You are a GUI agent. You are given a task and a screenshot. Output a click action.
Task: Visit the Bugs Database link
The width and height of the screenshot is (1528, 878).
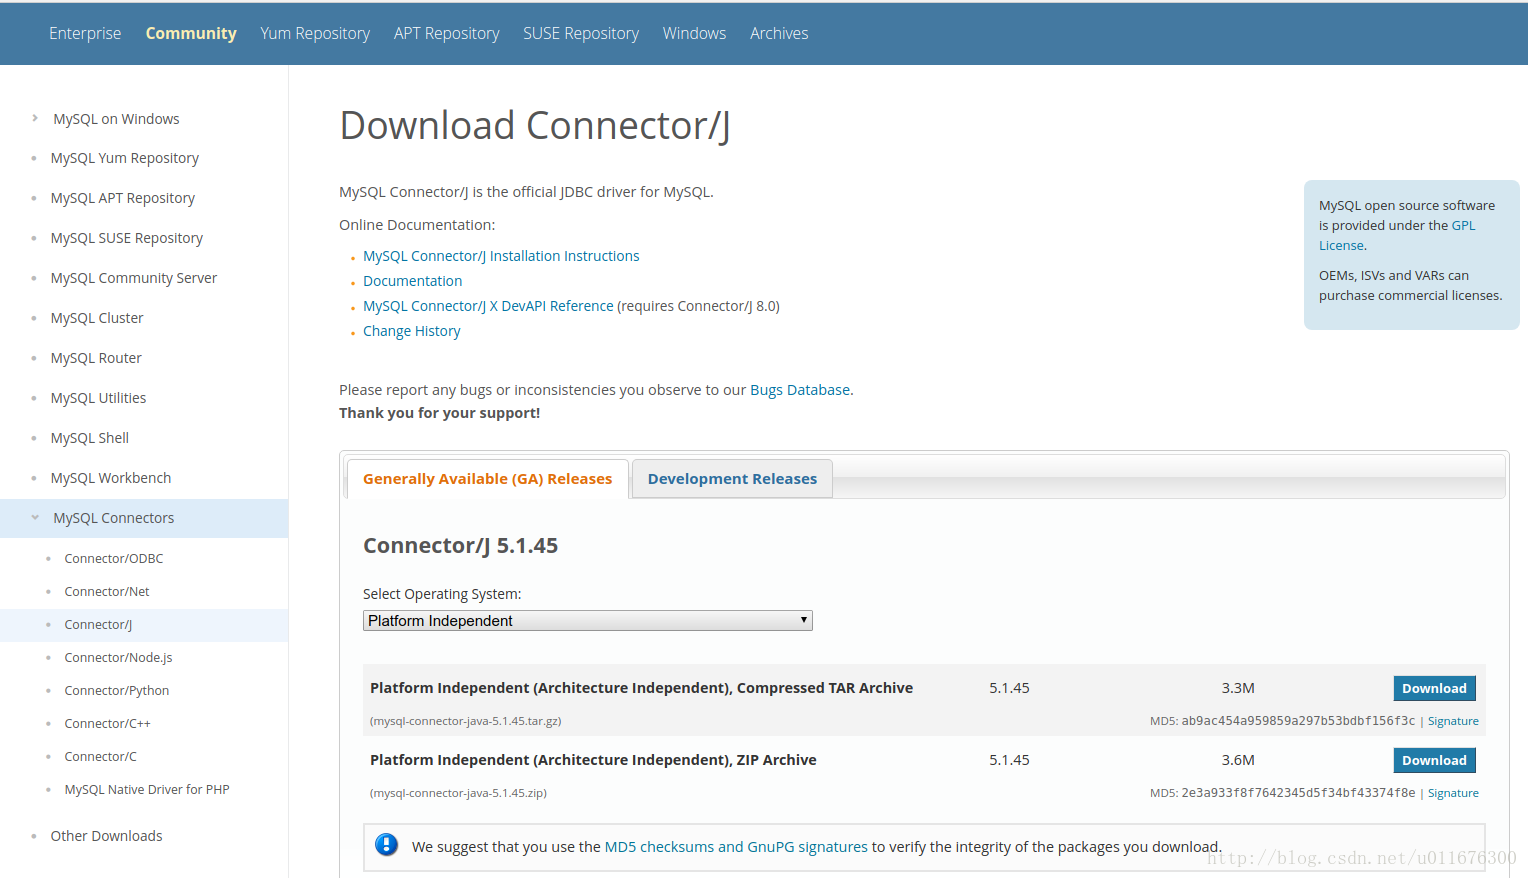[800, 390]
